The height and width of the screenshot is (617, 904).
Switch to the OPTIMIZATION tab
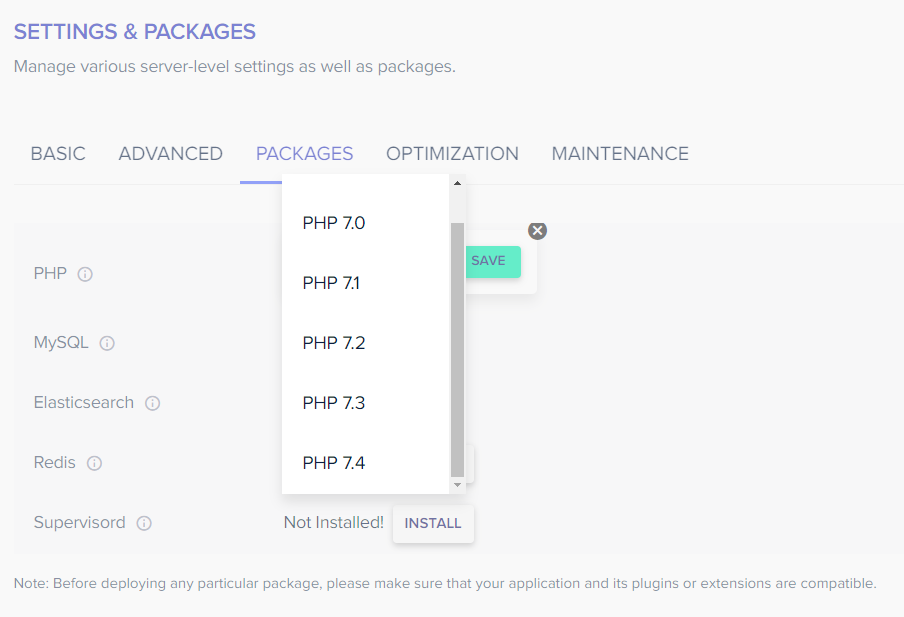(x=452, y=154)
